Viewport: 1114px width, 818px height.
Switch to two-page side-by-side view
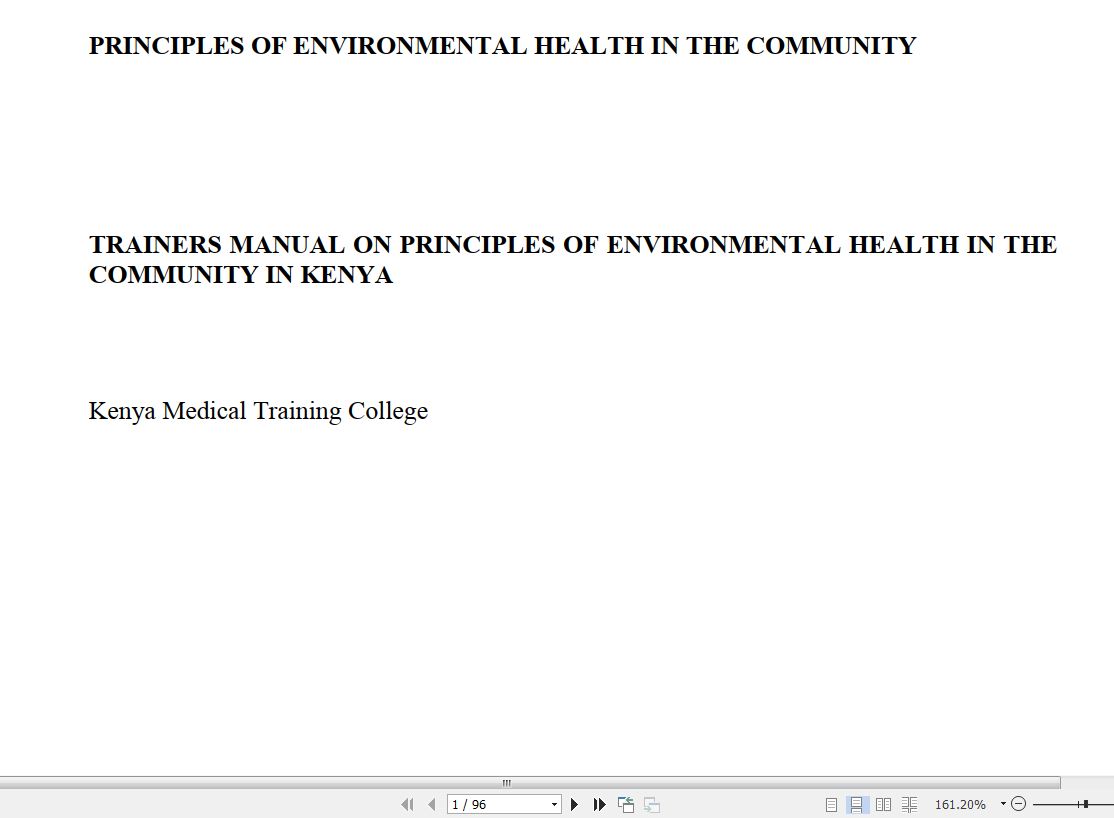tap(884, 804)
